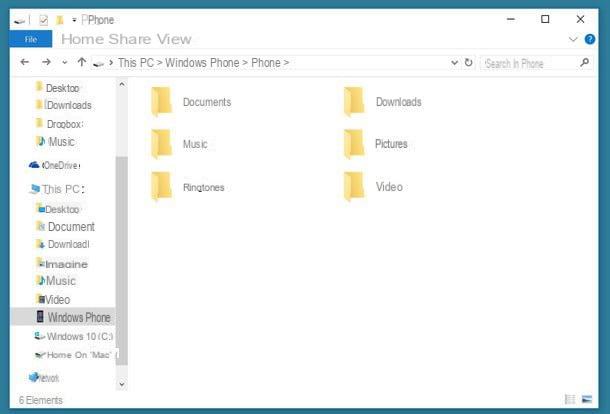Click the search magnifier icon

coord(584,63)
